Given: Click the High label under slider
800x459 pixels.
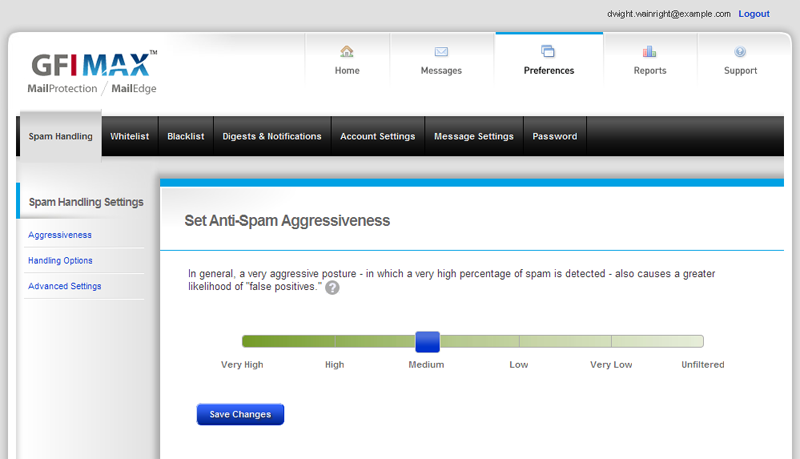Looking at the screenshot, I should click(335, 365).
